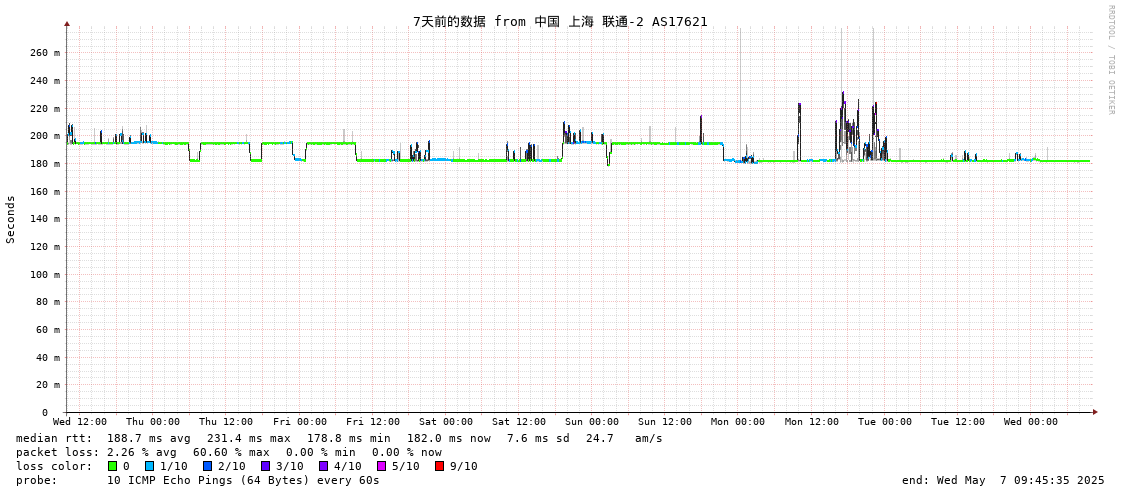Click the blue 2/10 loss color swatch
This screenshot has width=1121, height=494.
207,466
